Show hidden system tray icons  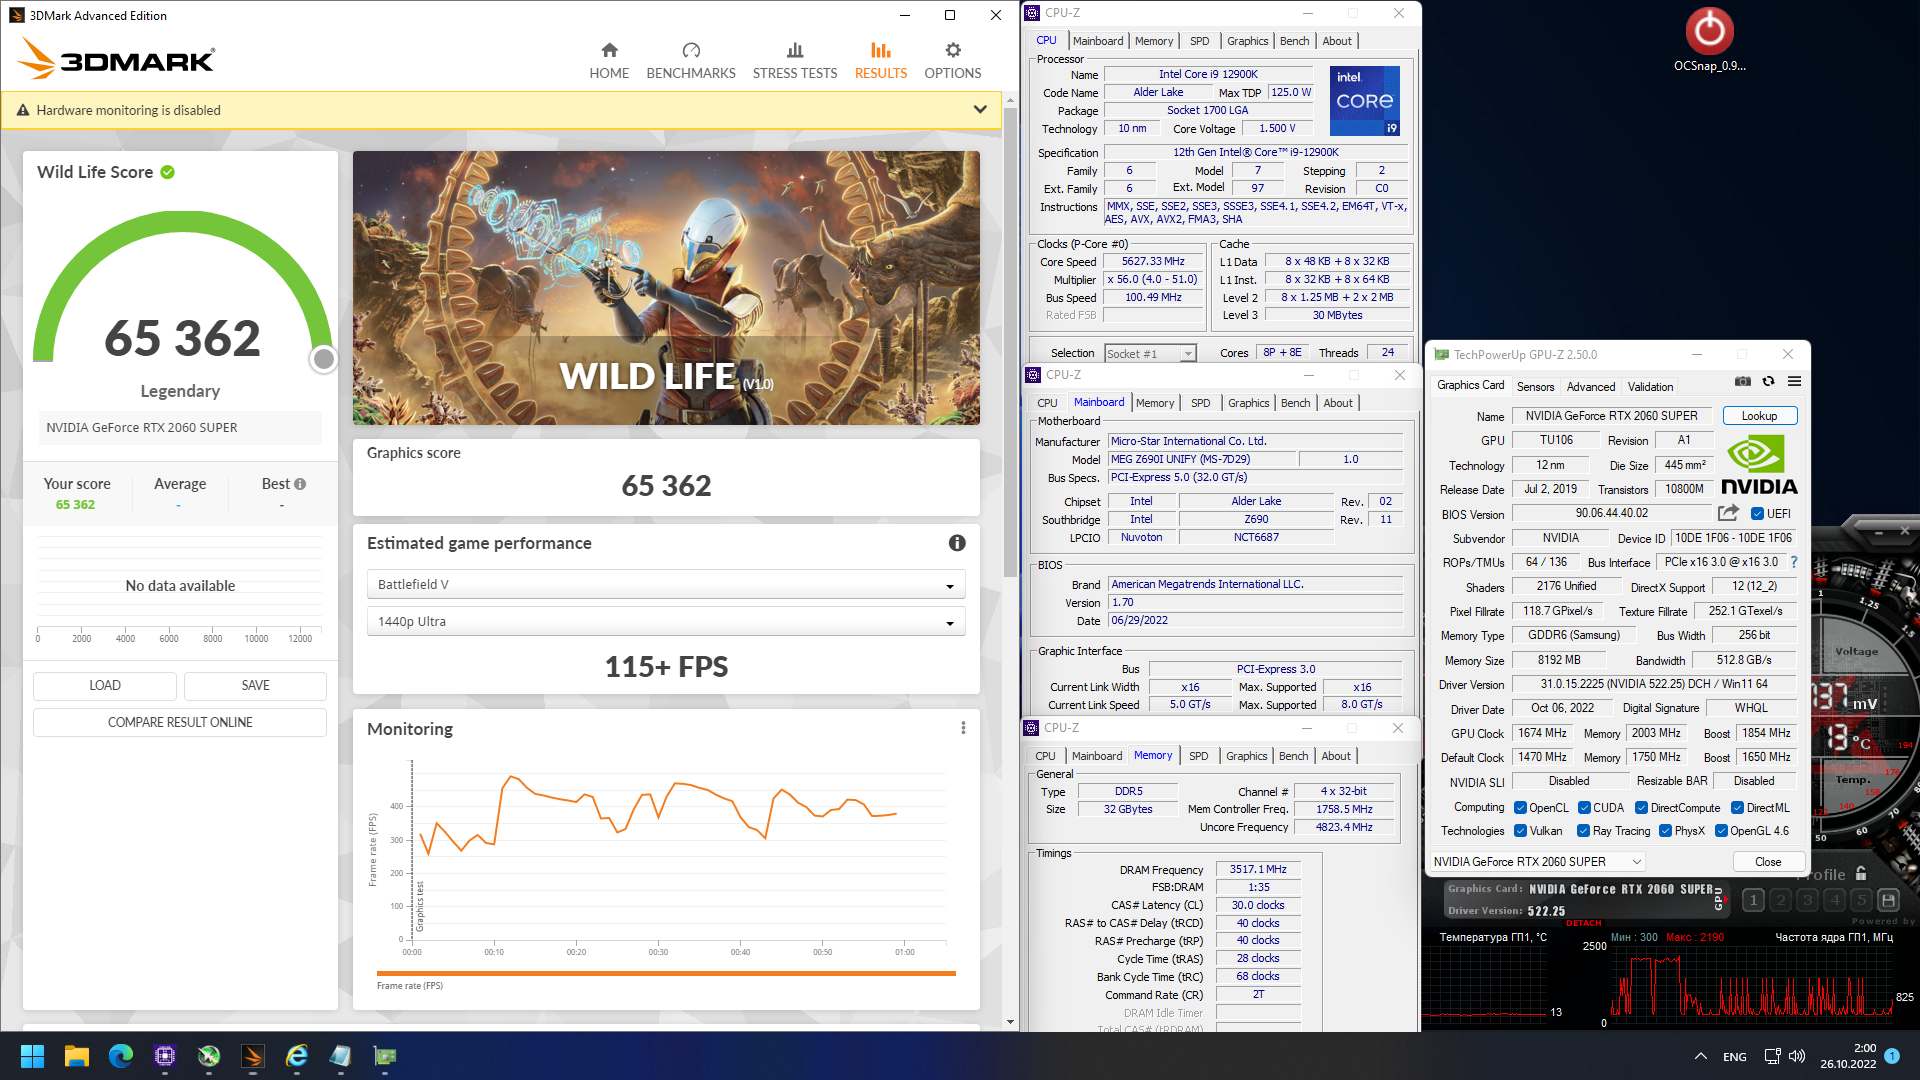click(x=1700, y=1056)
